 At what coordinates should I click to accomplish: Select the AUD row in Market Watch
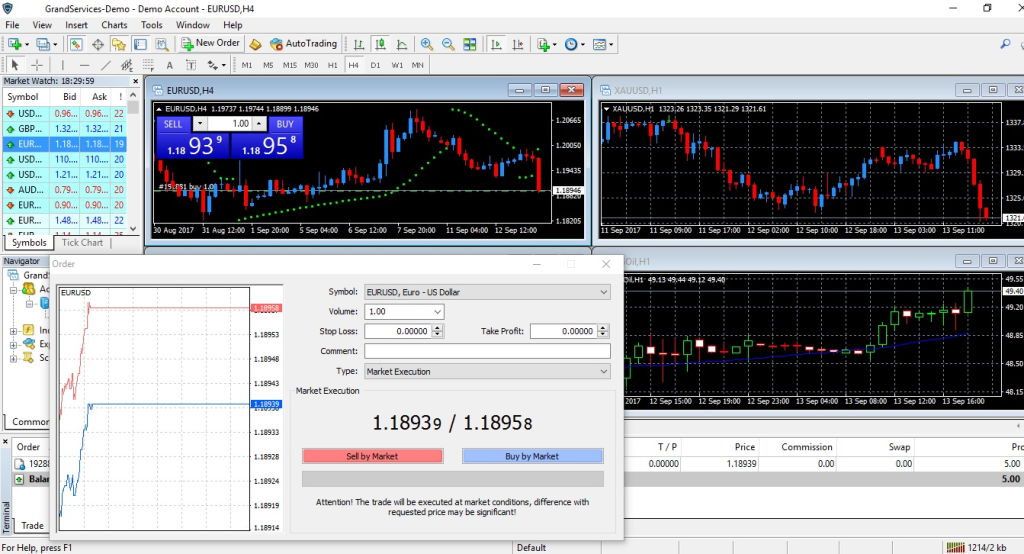[65, 190]
